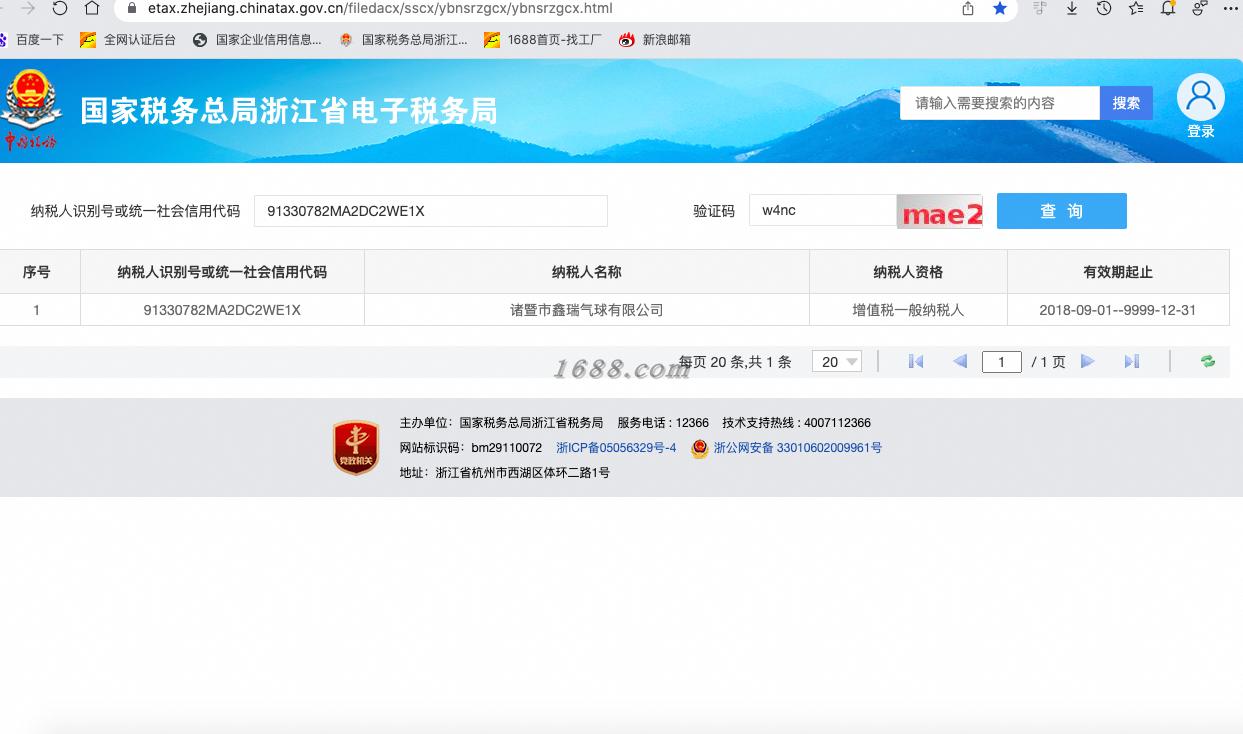Open the 国家税务总局浙江 bookmark
Screen dimensions: 1243x734
click(403, 40)
